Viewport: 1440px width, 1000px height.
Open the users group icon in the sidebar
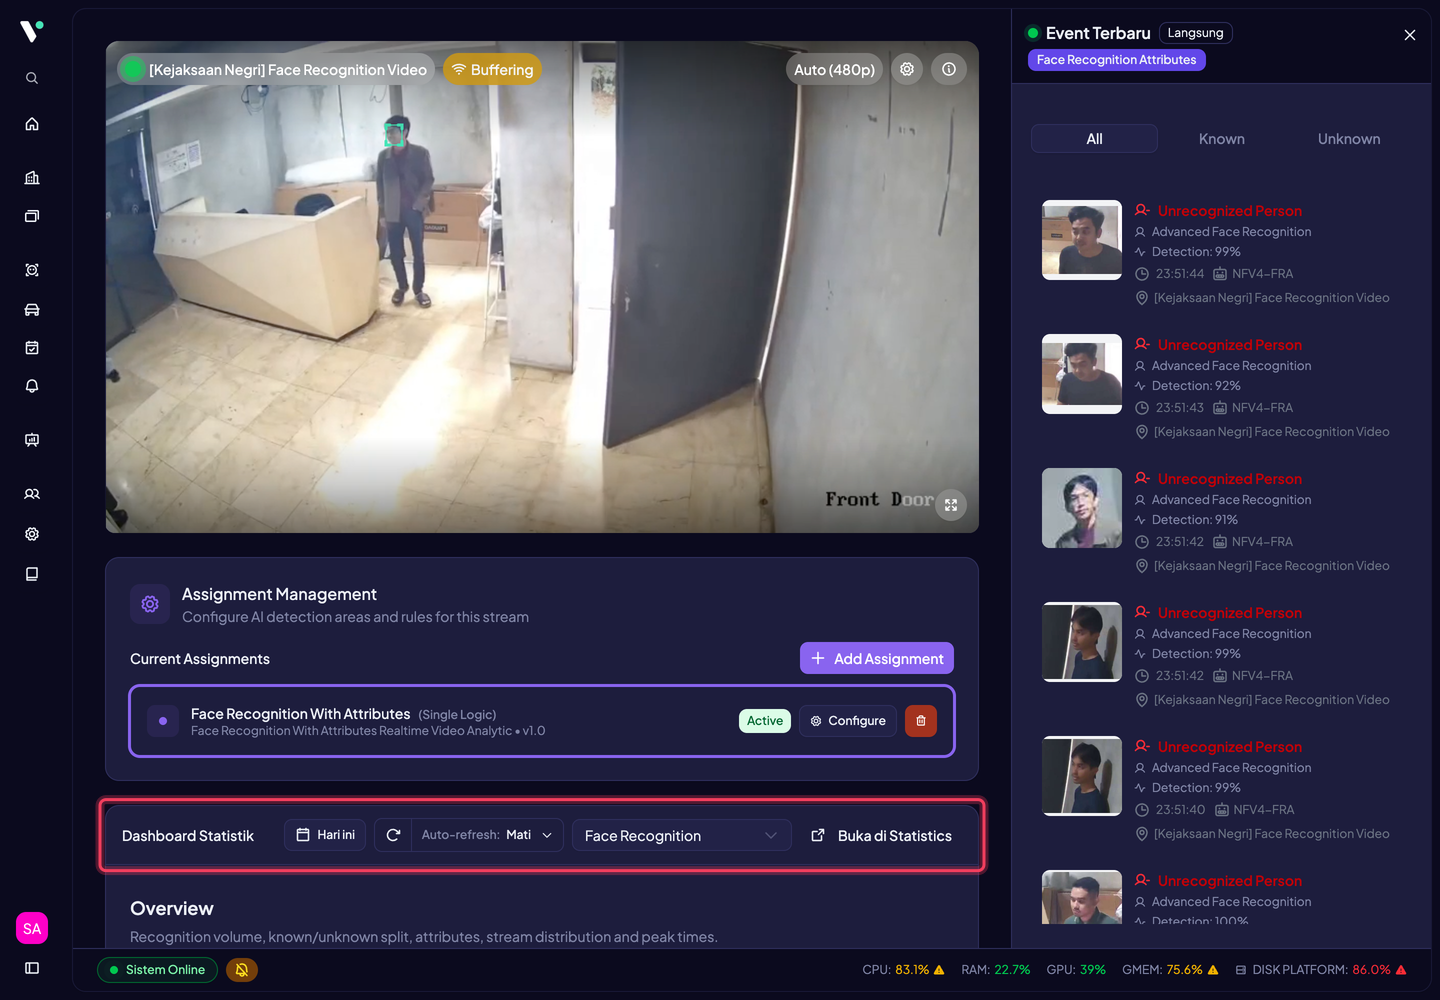click(x=32, y=494)
